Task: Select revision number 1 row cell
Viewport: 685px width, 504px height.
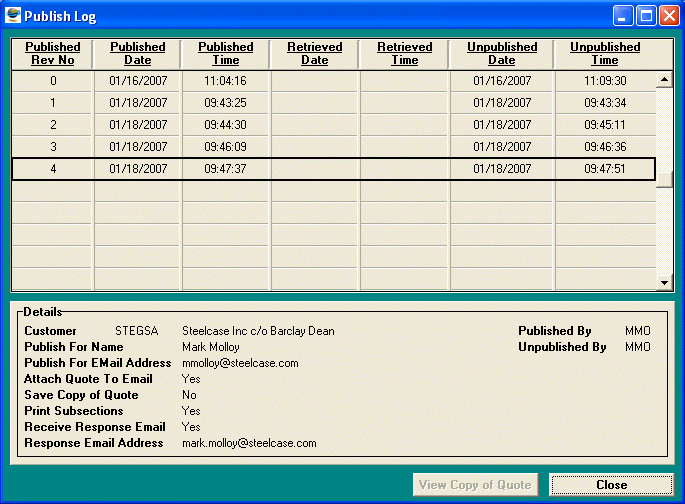Action: pos(53,103)
